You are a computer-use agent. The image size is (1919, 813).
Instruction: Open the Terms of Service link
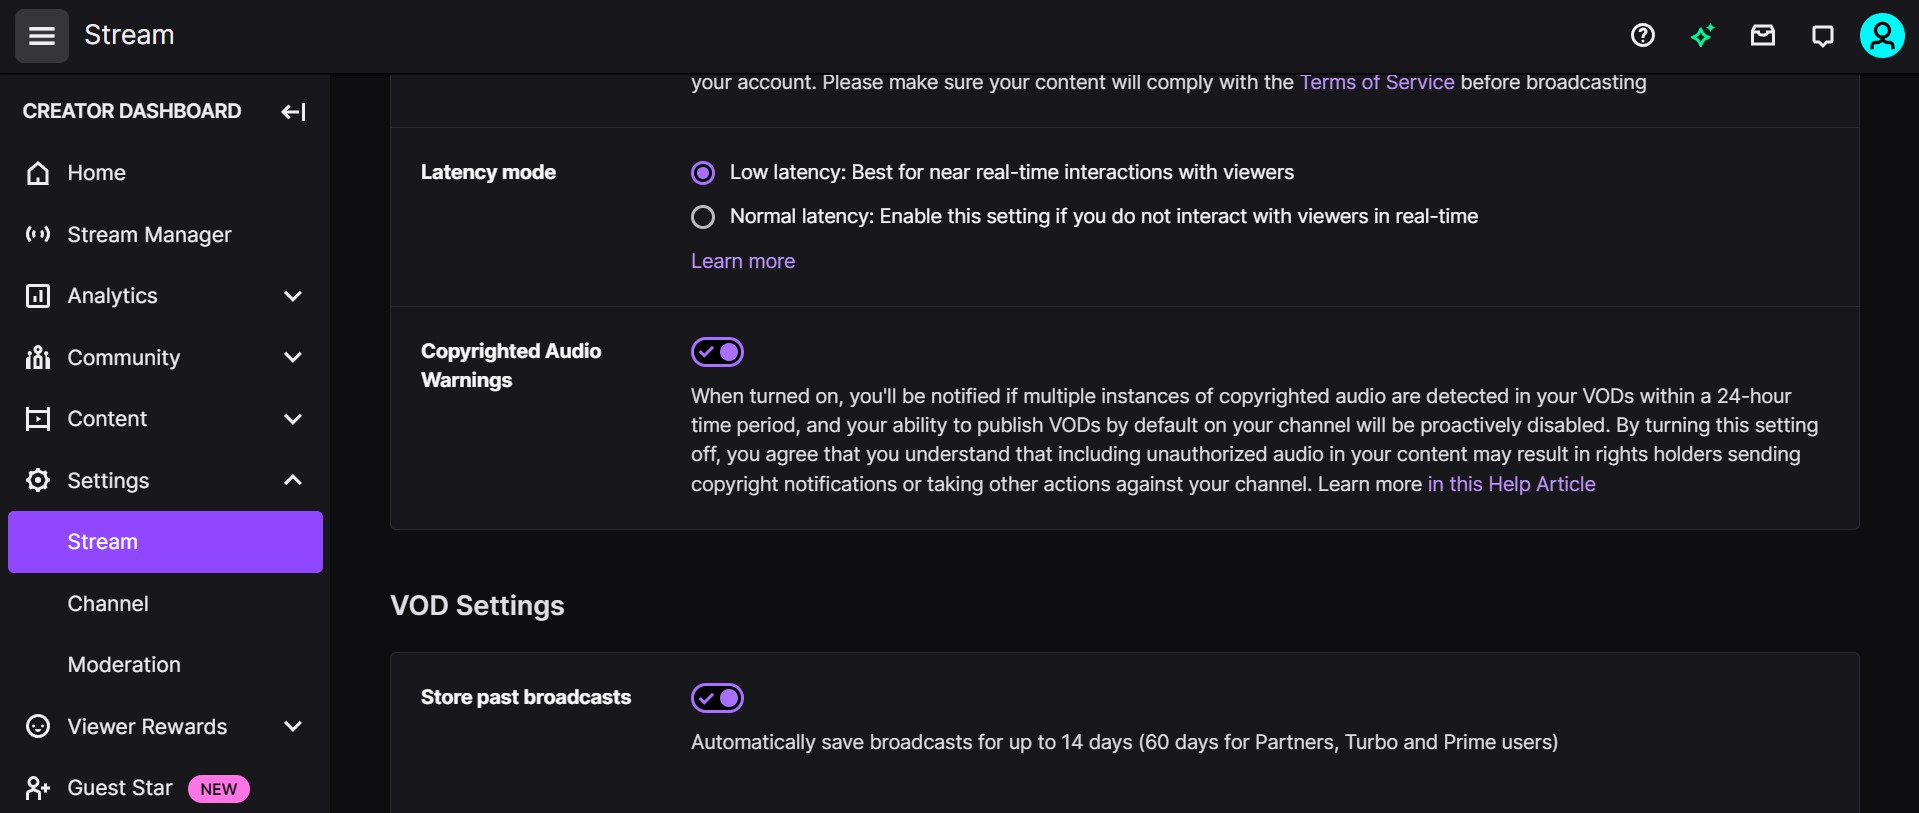click(x=1376, y=83)
